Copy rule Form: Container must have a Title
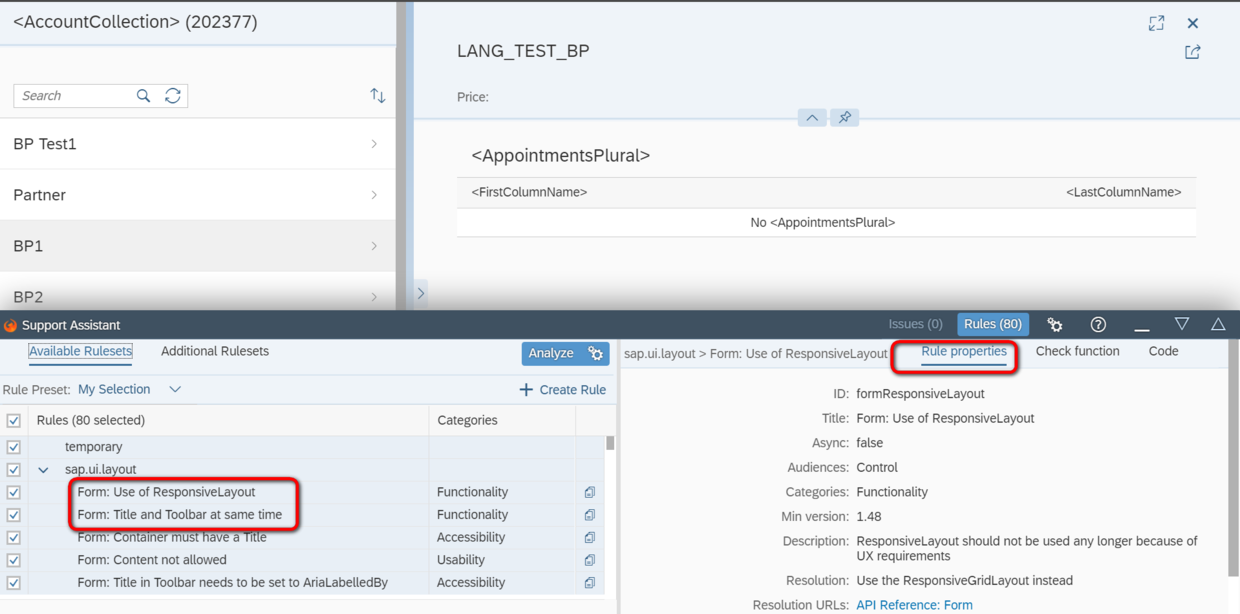 590,538
